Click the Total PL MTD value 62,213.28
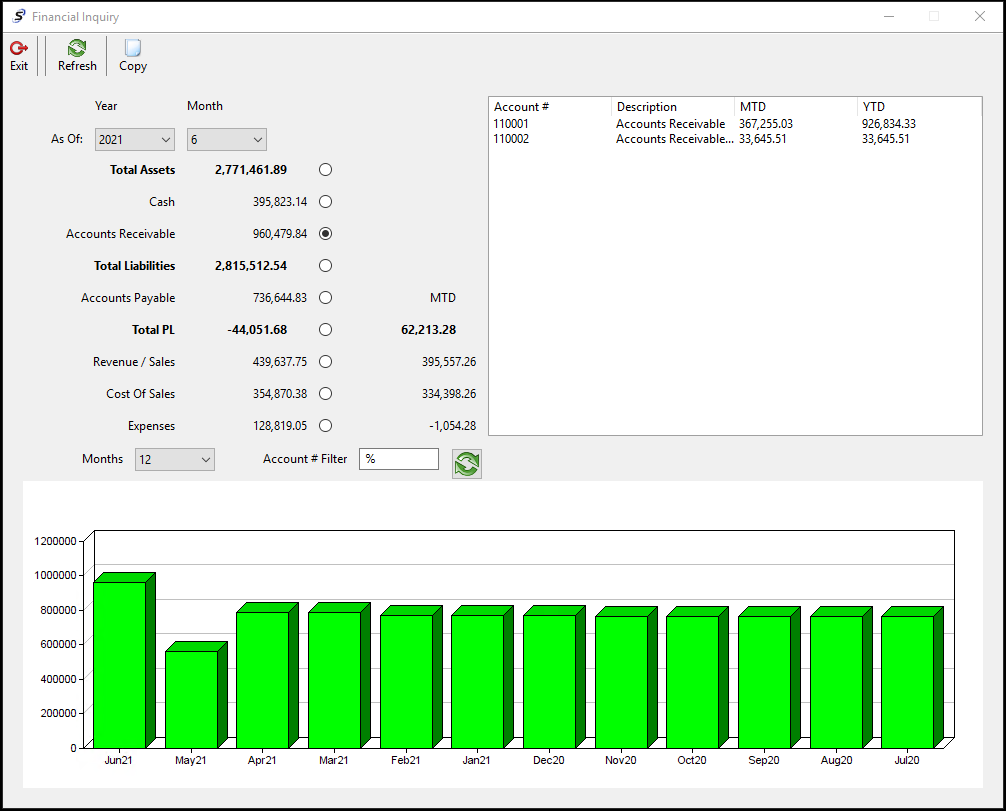Image resolution: width=1006 pixels, height=811 pixels. [x=429, y=330]
